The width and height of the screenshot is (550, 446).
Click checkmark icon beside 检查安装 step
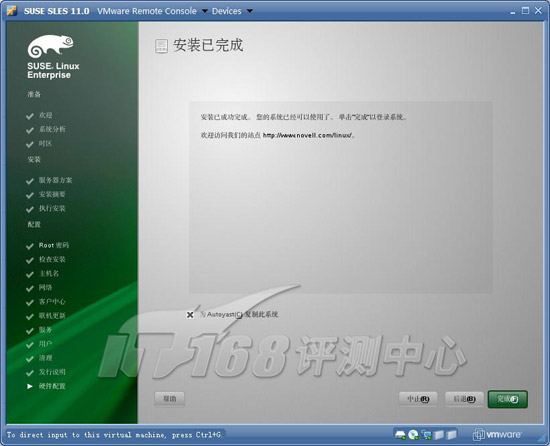pyautogui.click(x=30, y=261)
